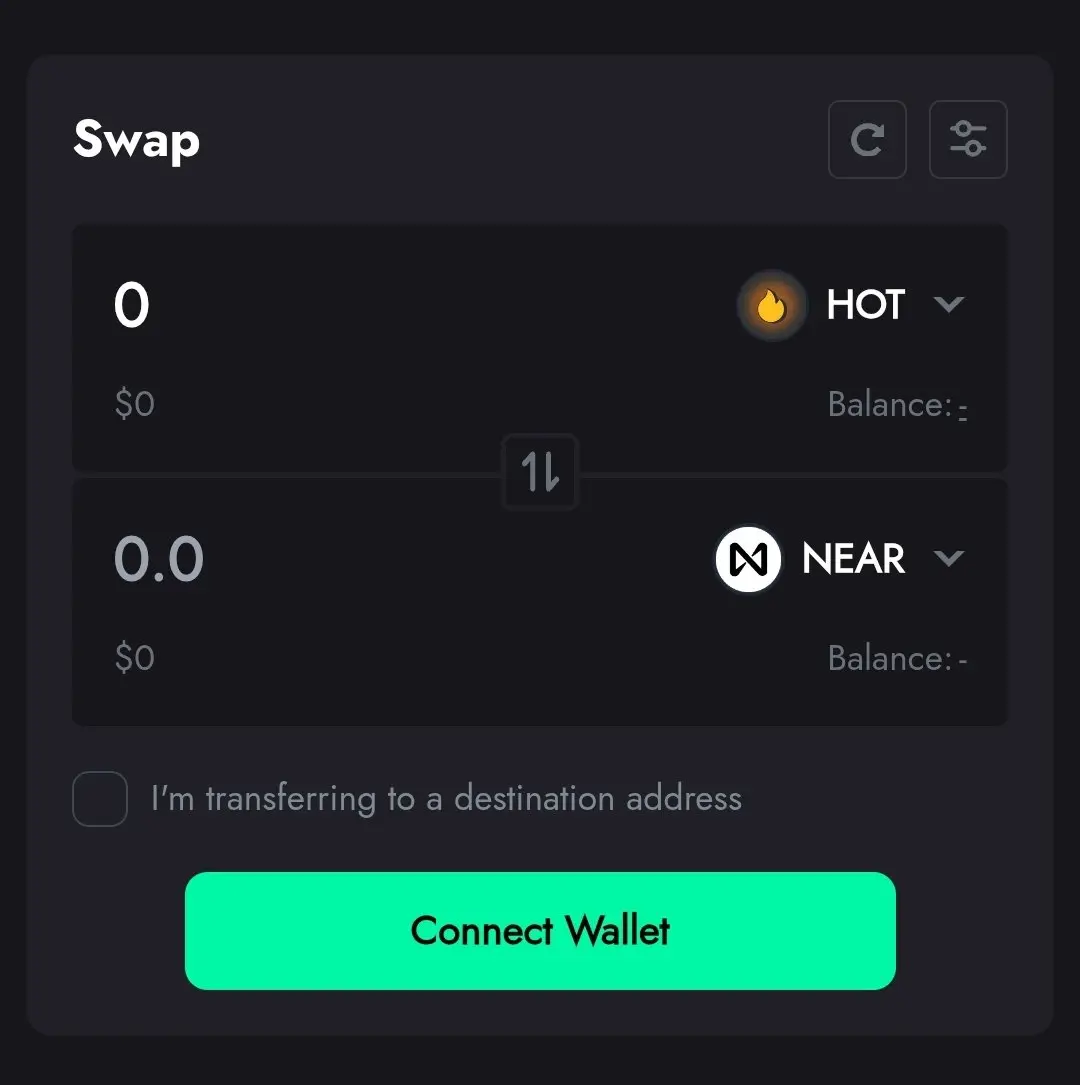
Task: Expand the HOT token dropdown chevron
Action: click(949, 304)
